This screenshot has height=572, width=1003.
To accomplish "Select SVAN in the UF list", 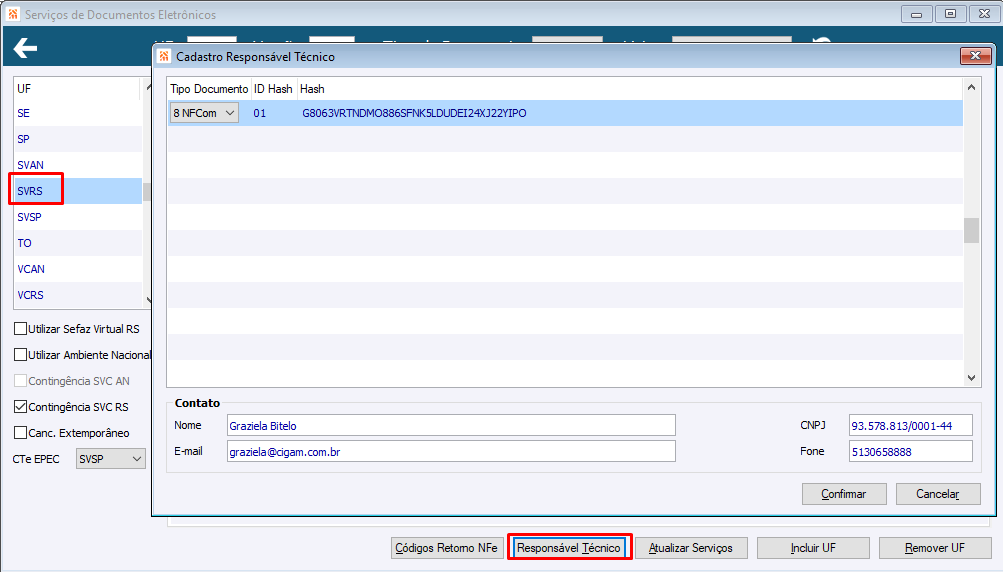I will (x=77, y=165).
